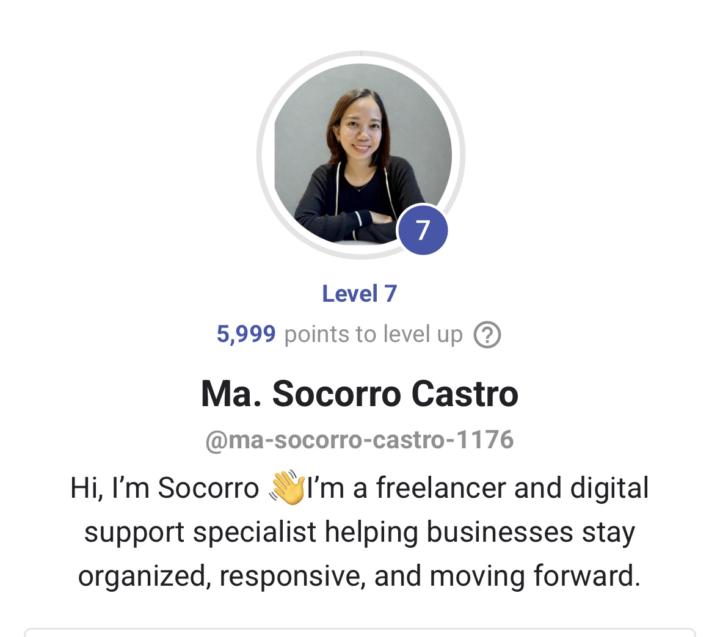Click the "@" symbol in the handle
720x637 pixels.
tap(216, 441)
